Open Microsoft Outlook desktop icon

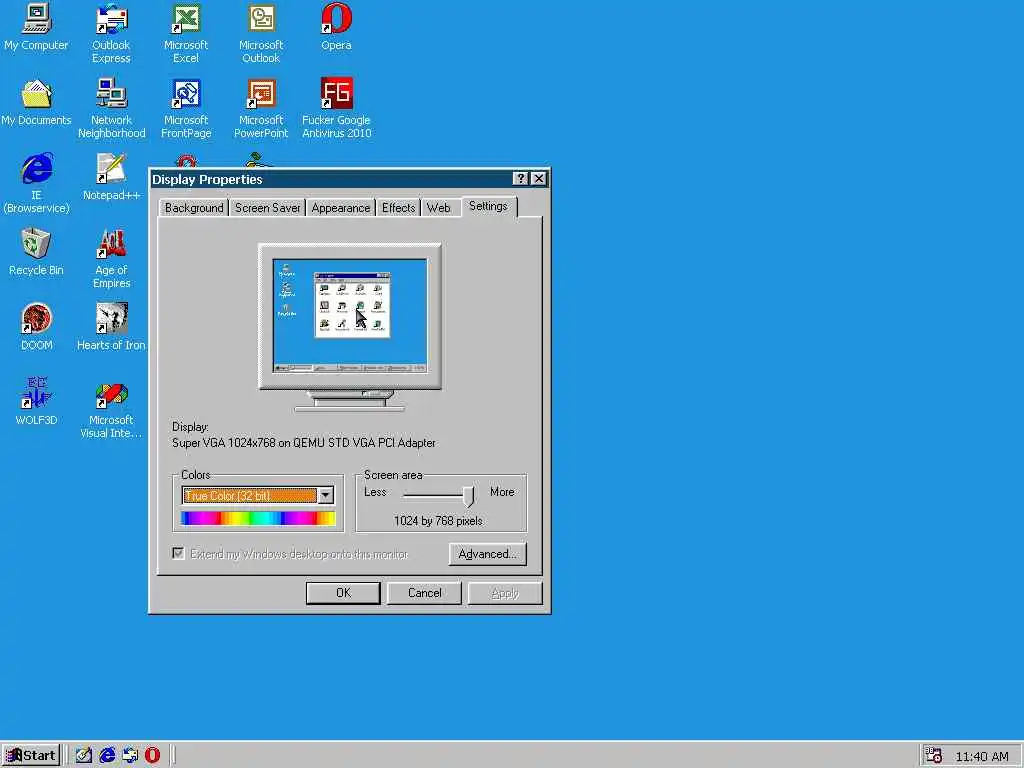(x=261, y=33)
